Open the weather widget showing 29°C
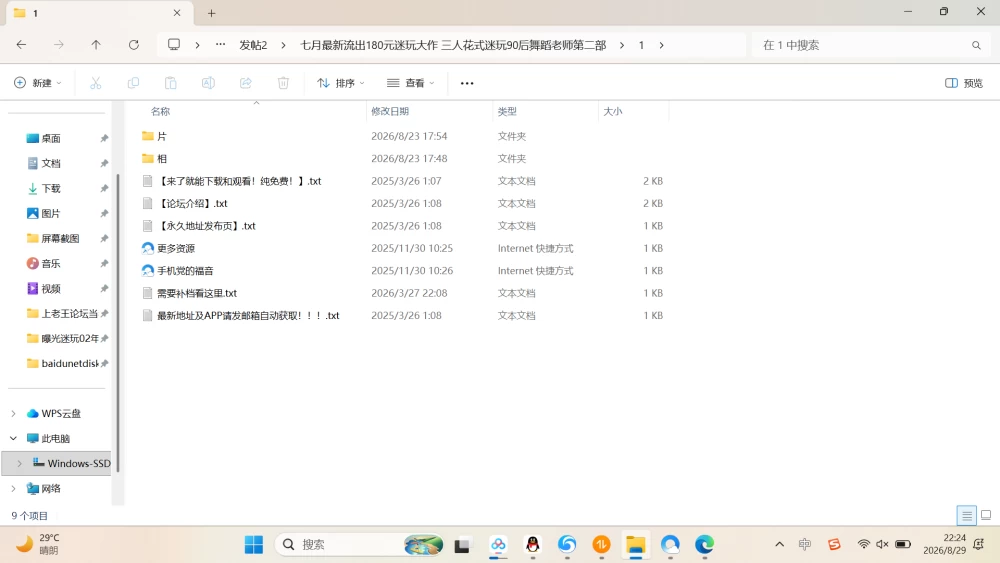The height and width of the screenshot is (563, 1000). (x=38, y=544)
